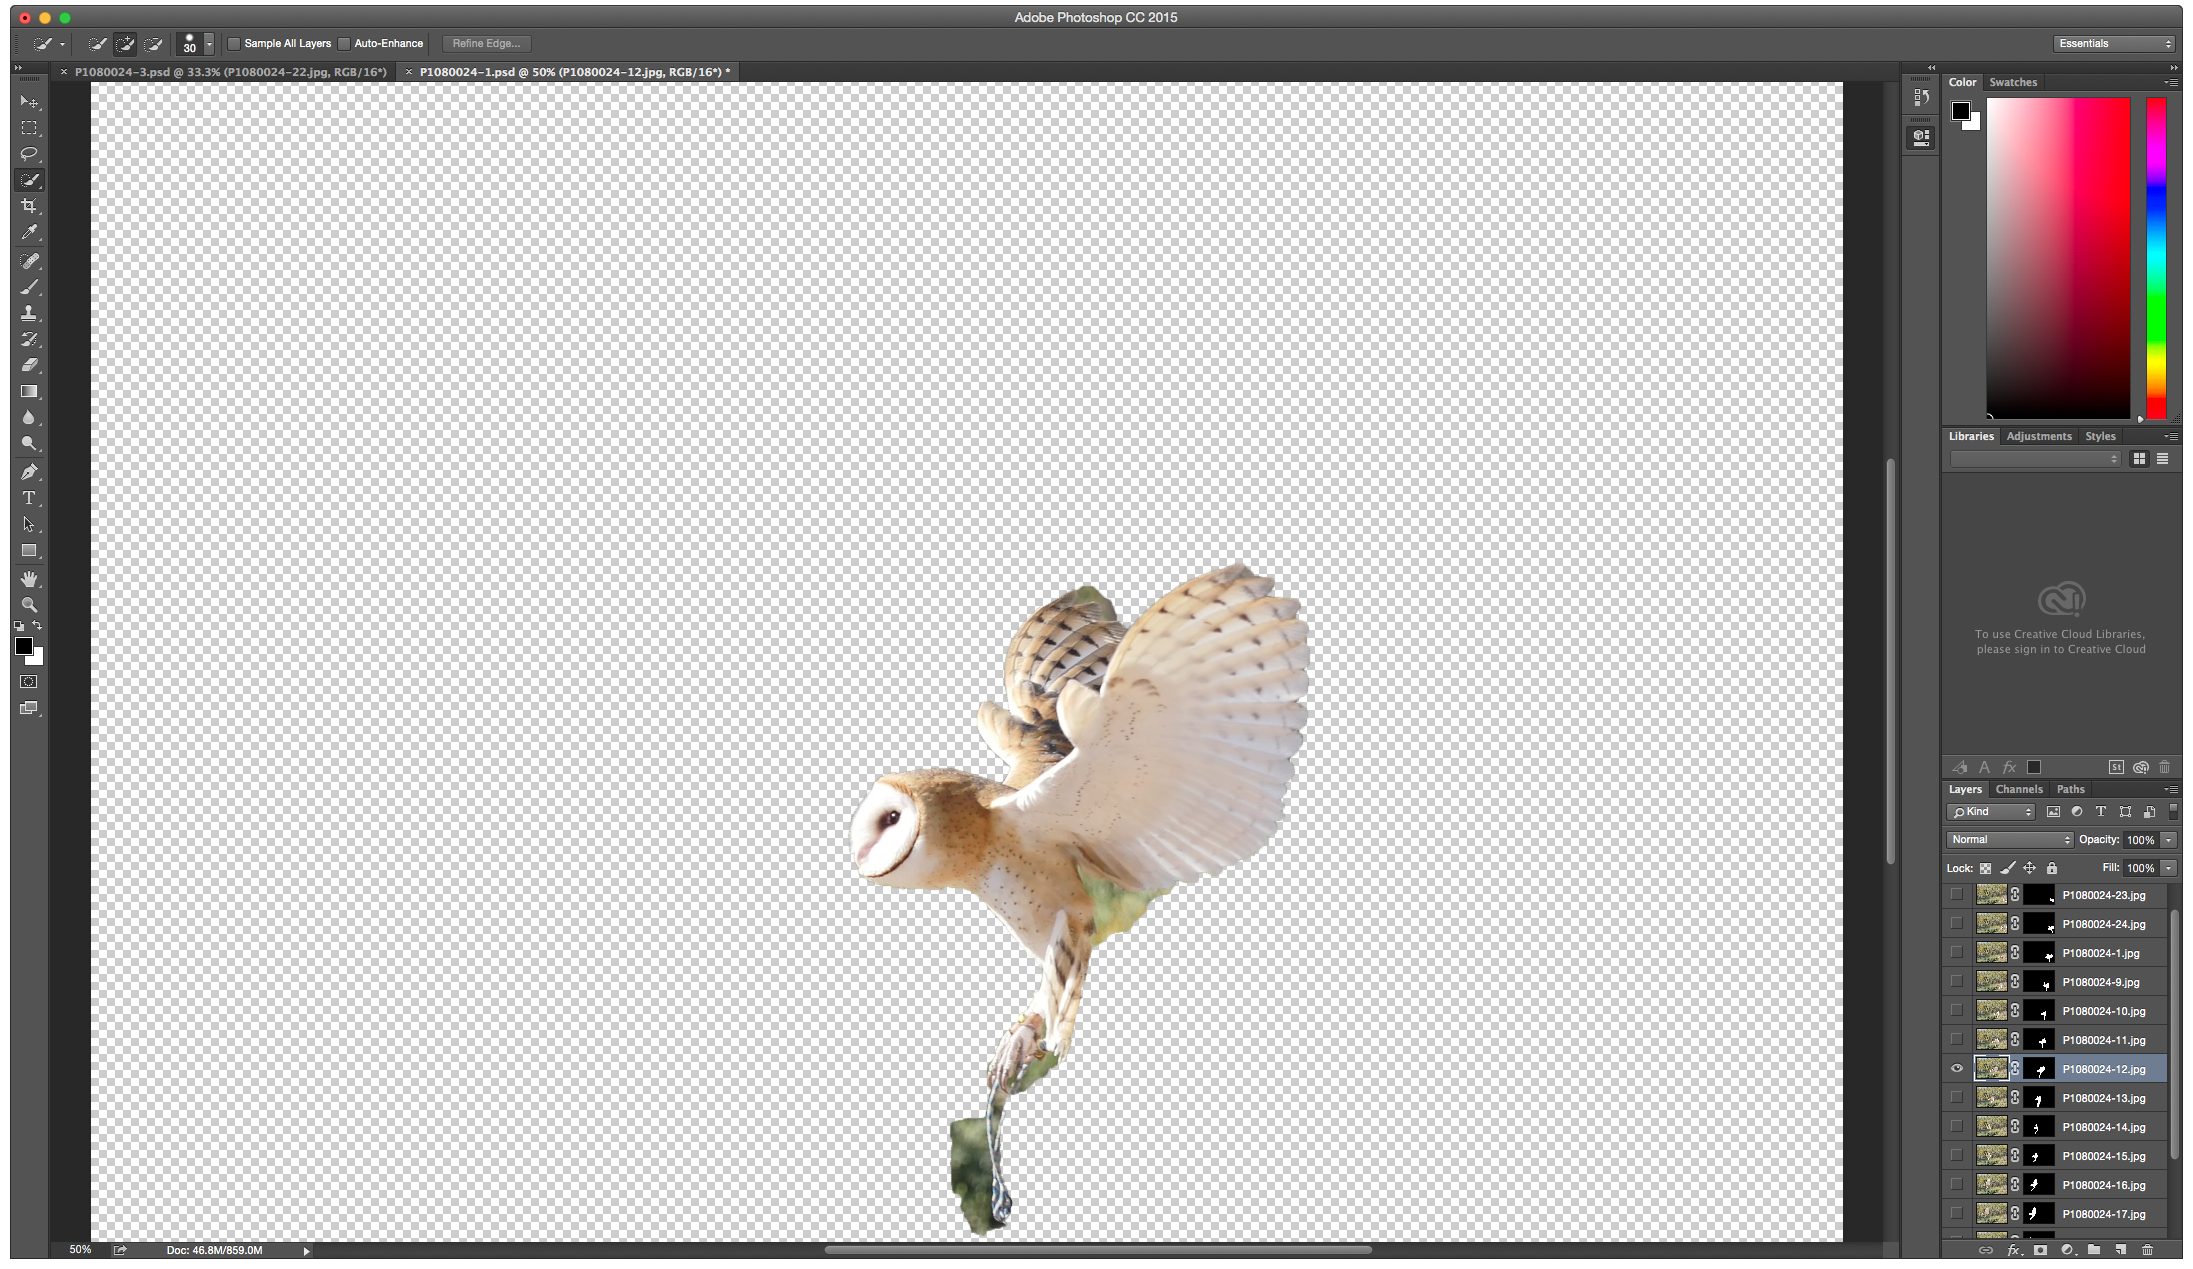Enable the Auto-Enhance checkbox
2193x1269 pixels.
(344, 44)
